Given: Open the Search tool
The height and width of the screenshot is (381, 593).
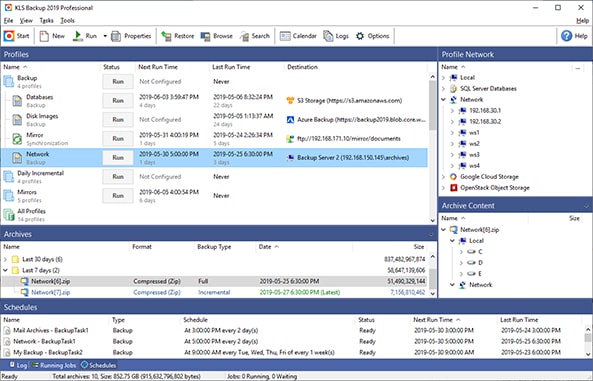Looking at the screenshot, I should click(244, 36).
